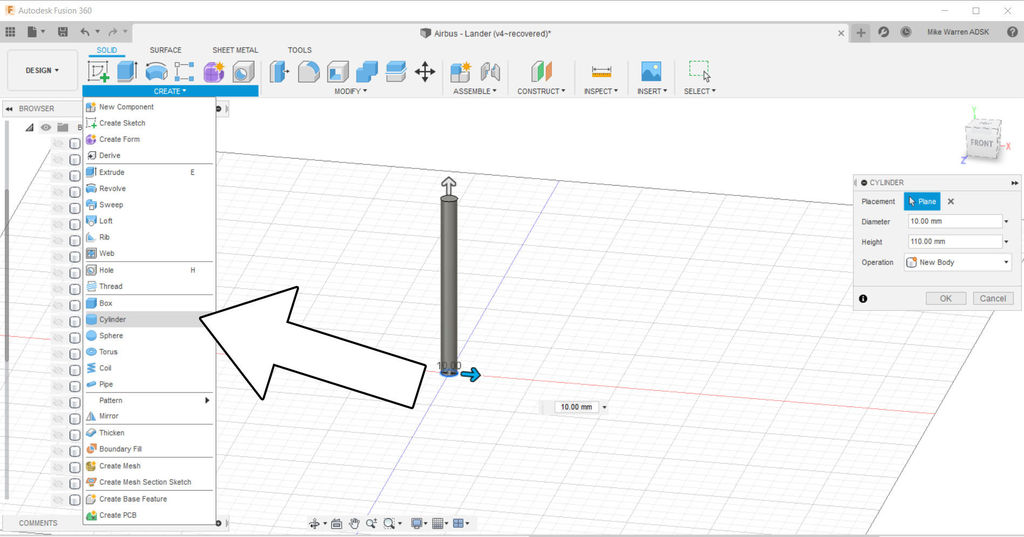The width and height of the screenshot is (1024, 537).
Task: Select the Move/Copy arrows icon
Action: 425,71
